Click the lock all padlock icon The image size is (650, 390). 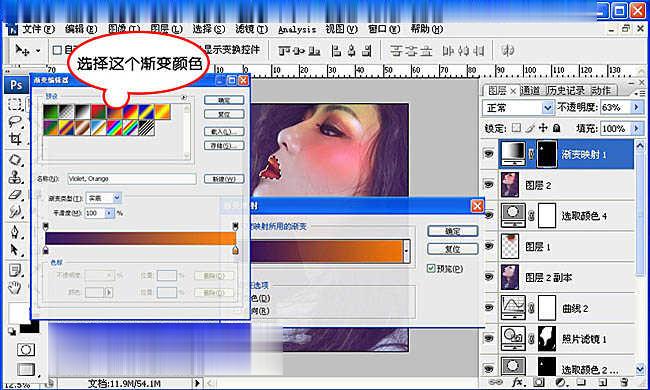coord(557,128)
